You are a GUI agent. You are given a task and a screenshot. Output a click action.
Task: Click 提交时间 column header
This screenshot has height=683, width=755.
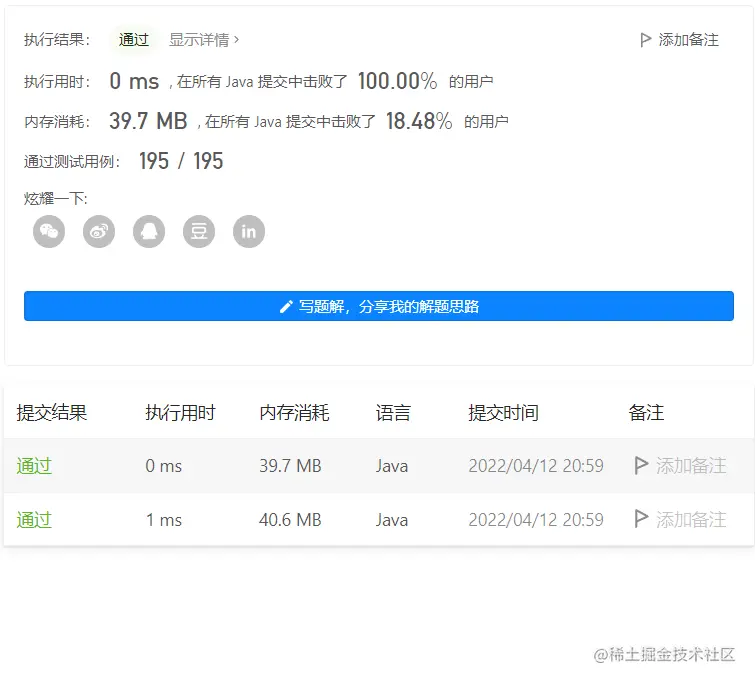point(504,413)
